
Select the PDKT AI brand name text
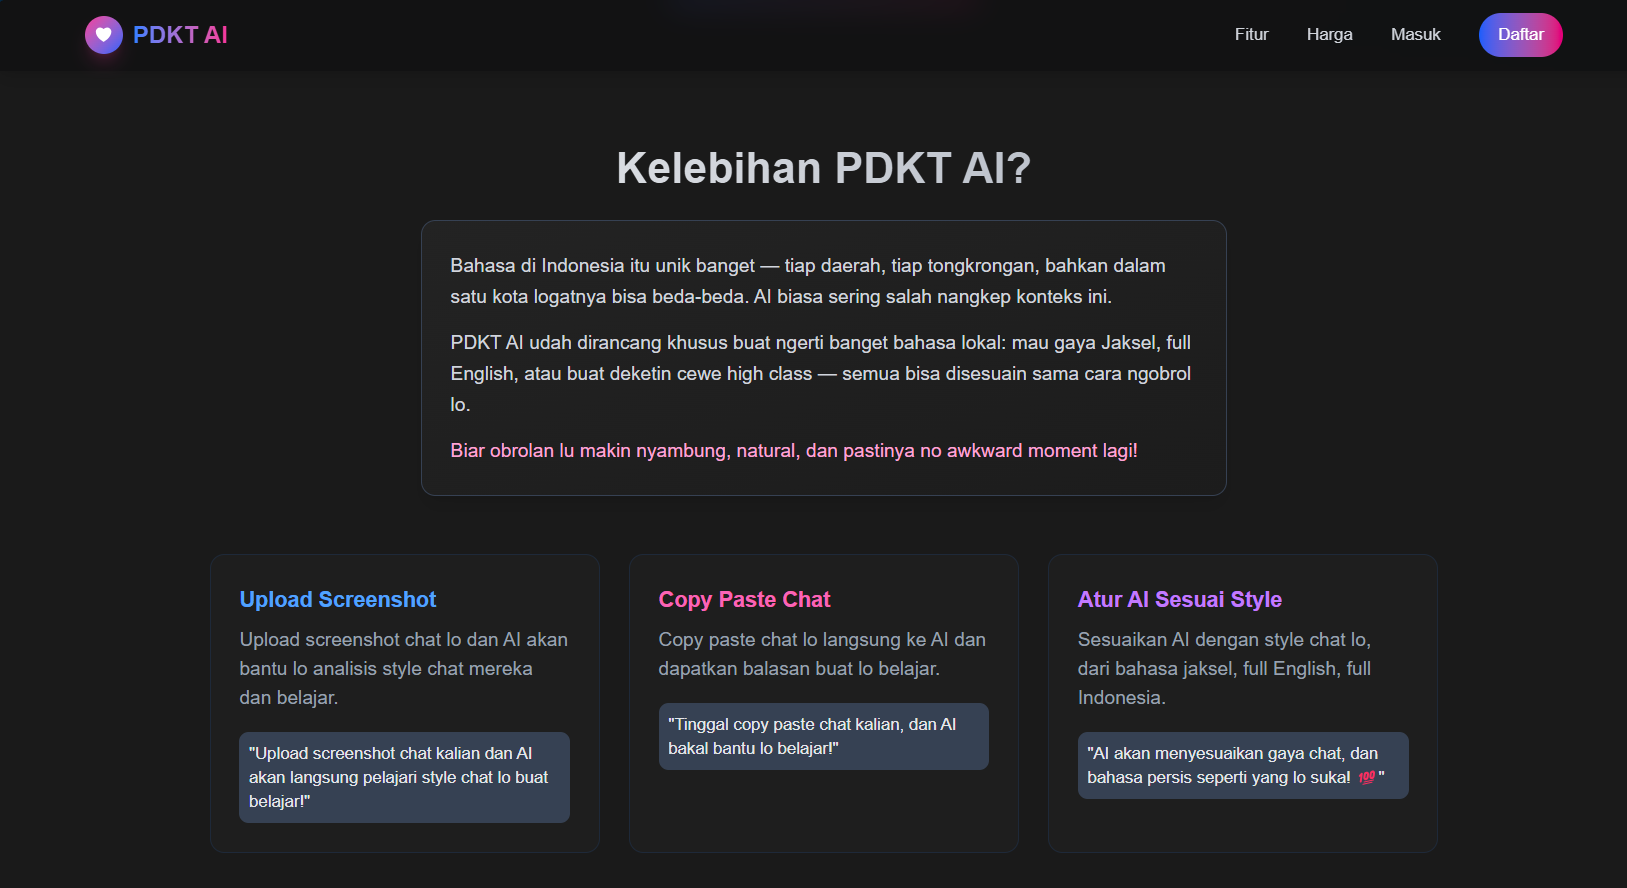(179, 34)
